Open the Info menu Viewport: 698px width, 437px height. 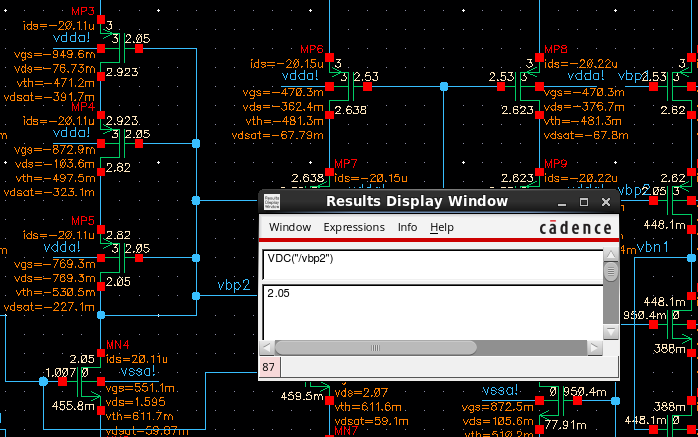[x=407, y=227]
